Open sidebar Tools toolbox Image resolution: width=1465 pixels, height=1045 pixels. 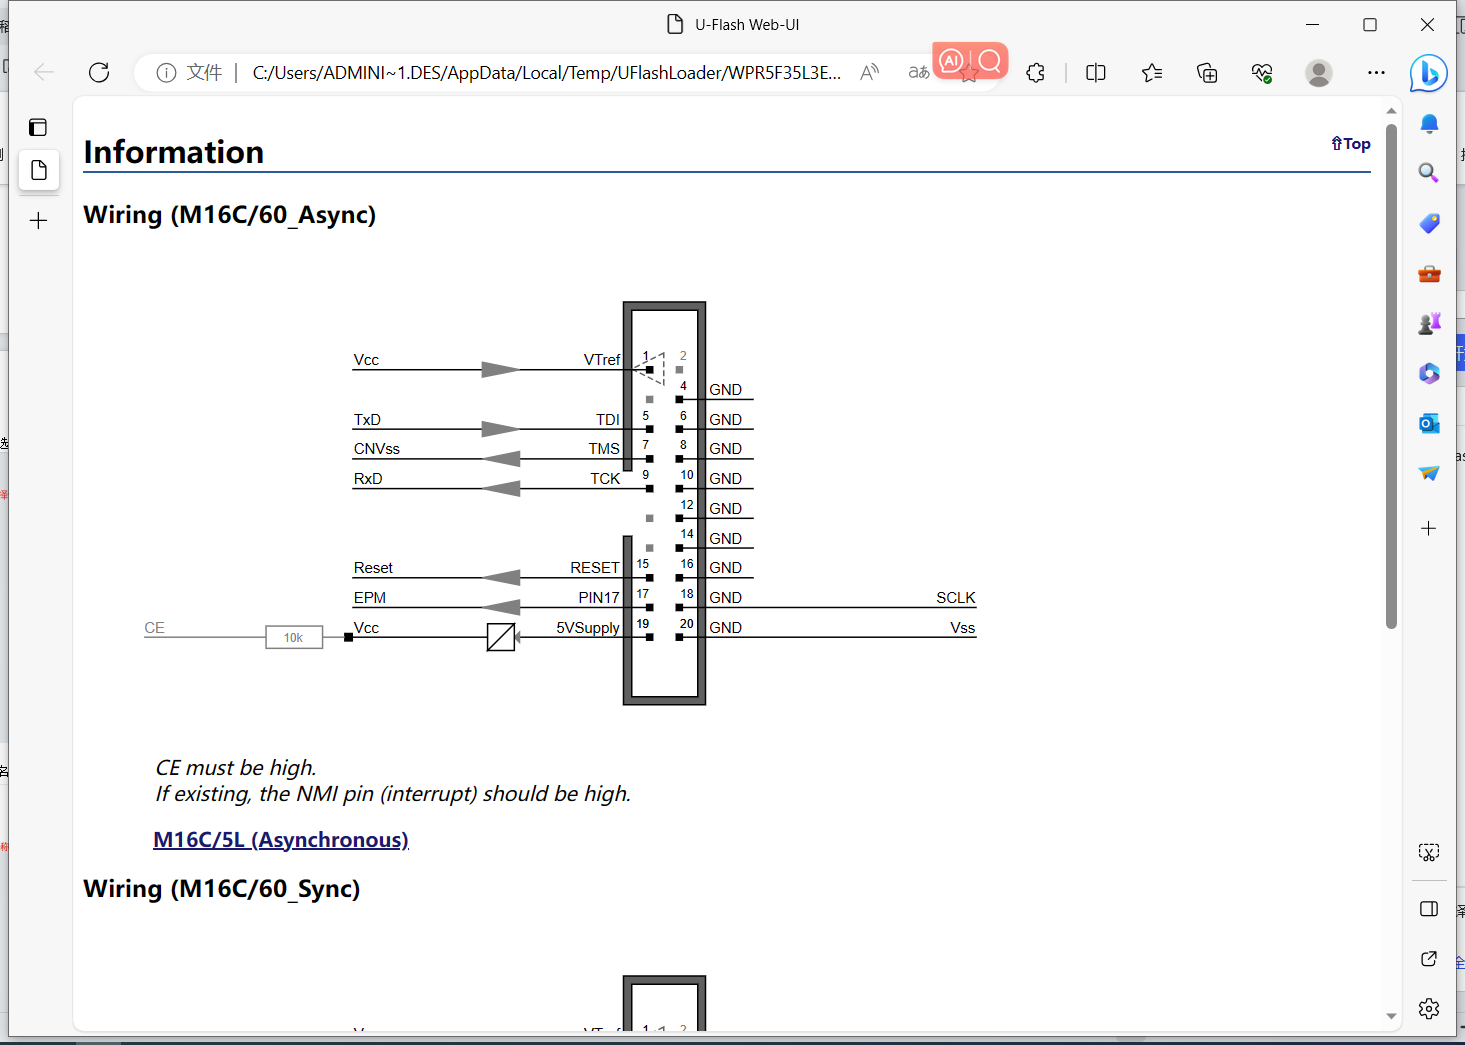1429,274
